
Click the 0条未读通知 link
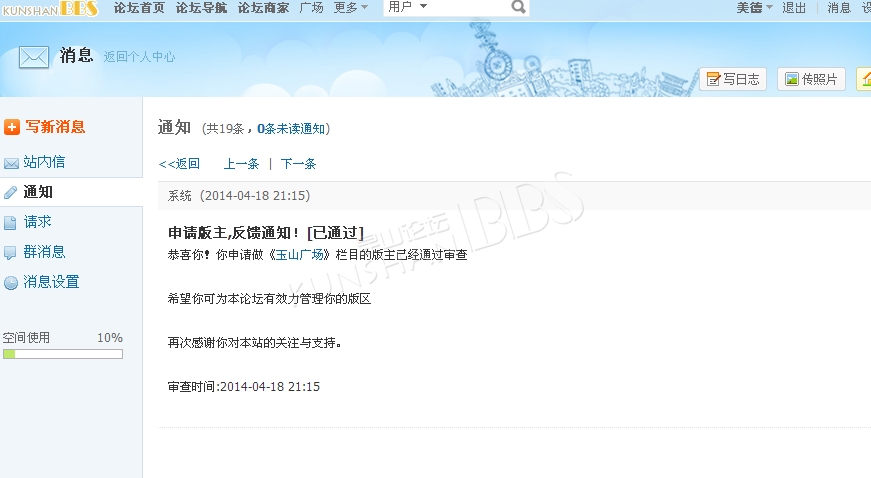(291, 129)
